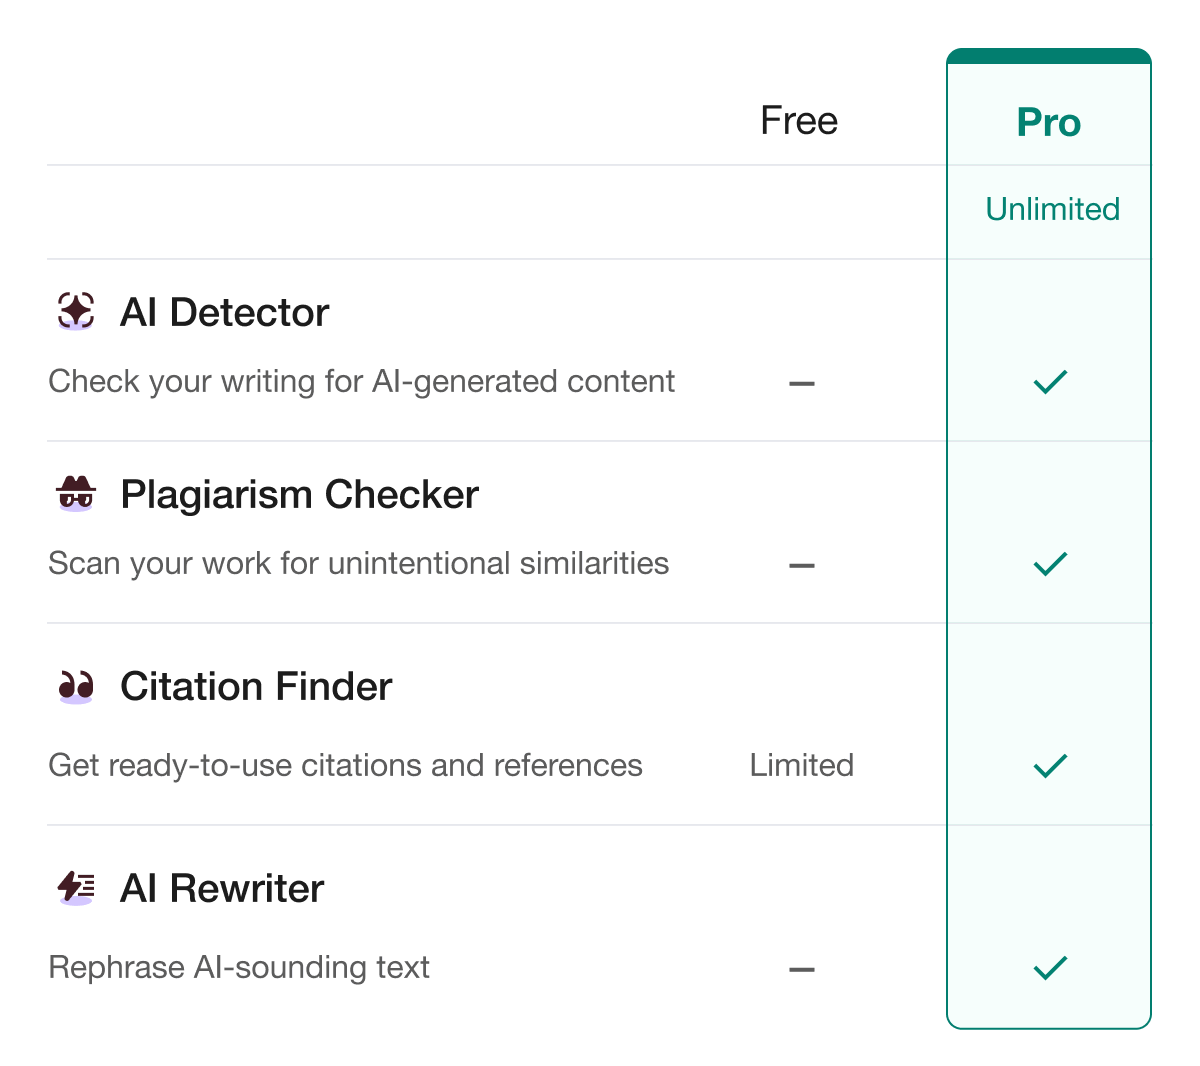Open the AI Detector feature title
The image size is (1200, 1066).
[x=224, y=312]
